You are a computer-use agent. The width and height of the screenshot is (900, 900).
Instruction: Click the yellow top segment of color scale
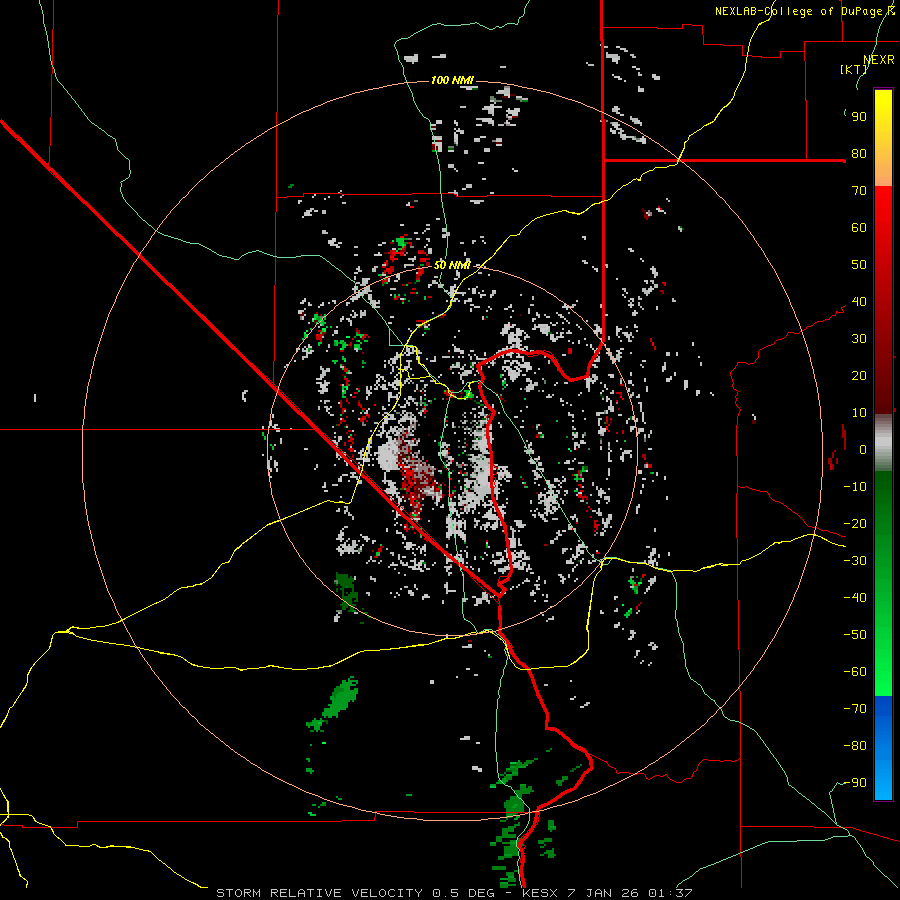pos(883,138)
